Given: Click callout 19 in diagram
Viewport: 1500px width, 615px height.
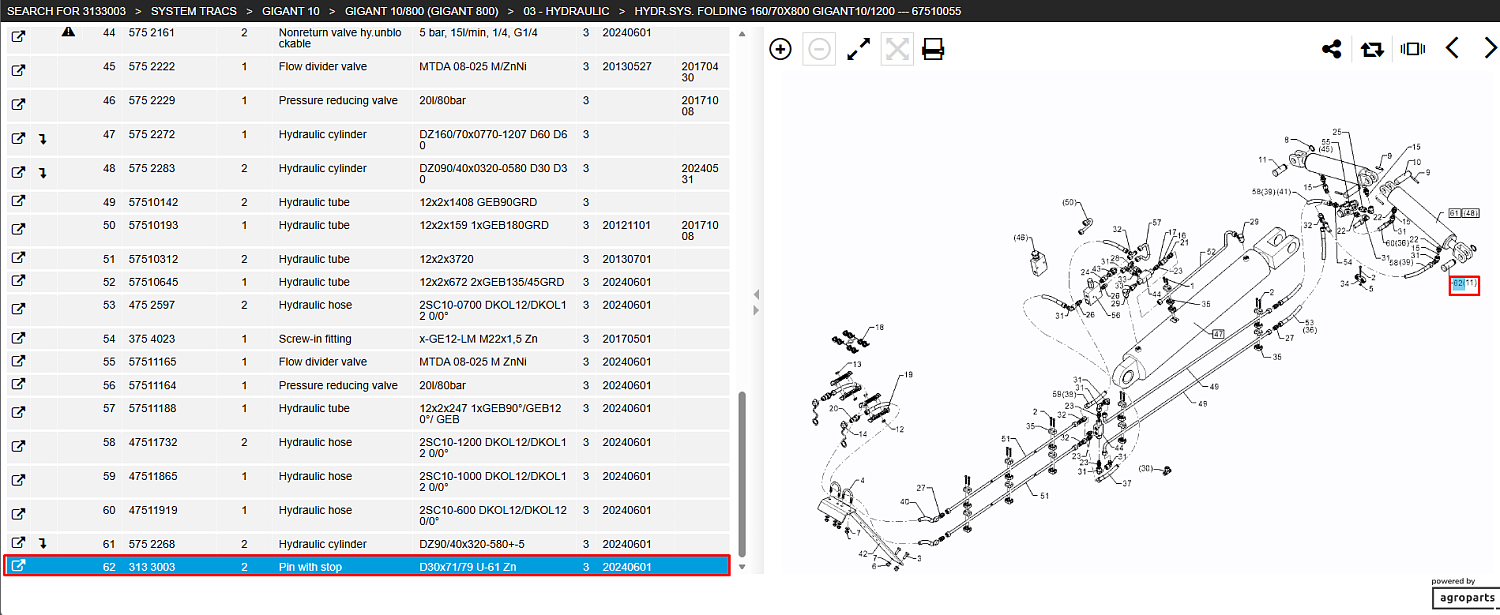Looking at the screenshot, I should click(909, 375).
